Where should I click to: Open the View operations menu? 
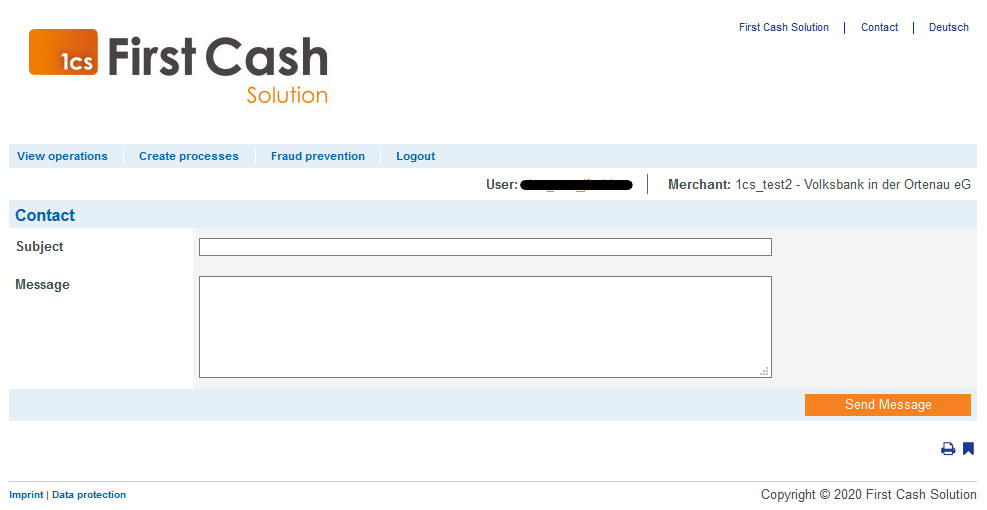(62, 156)
